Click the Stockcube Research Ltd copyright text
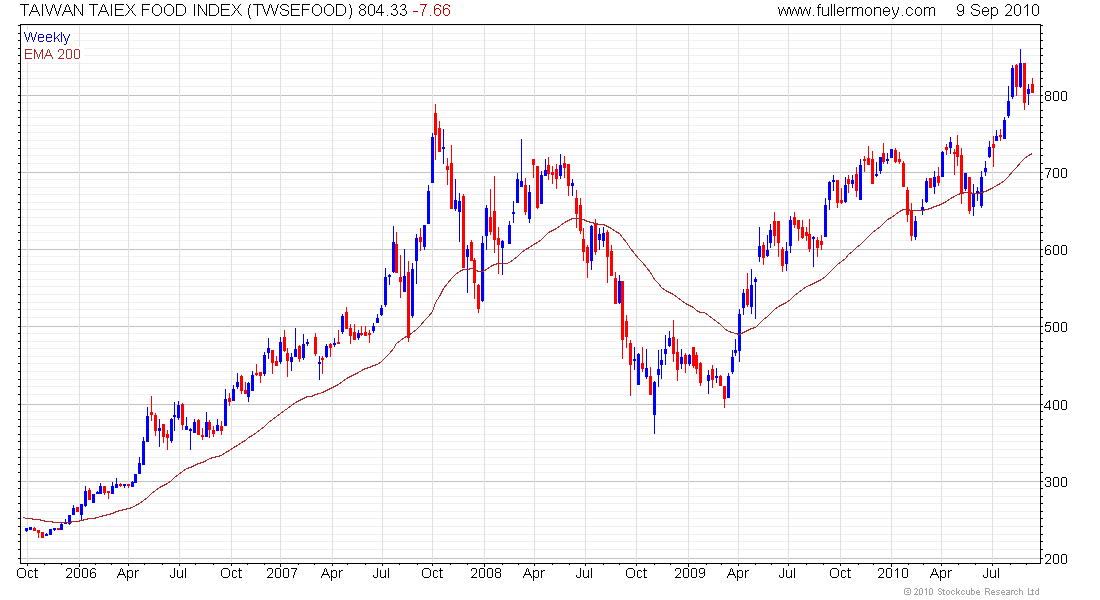The width and height of the screenshot is (1100, 600). pos(972,592)
